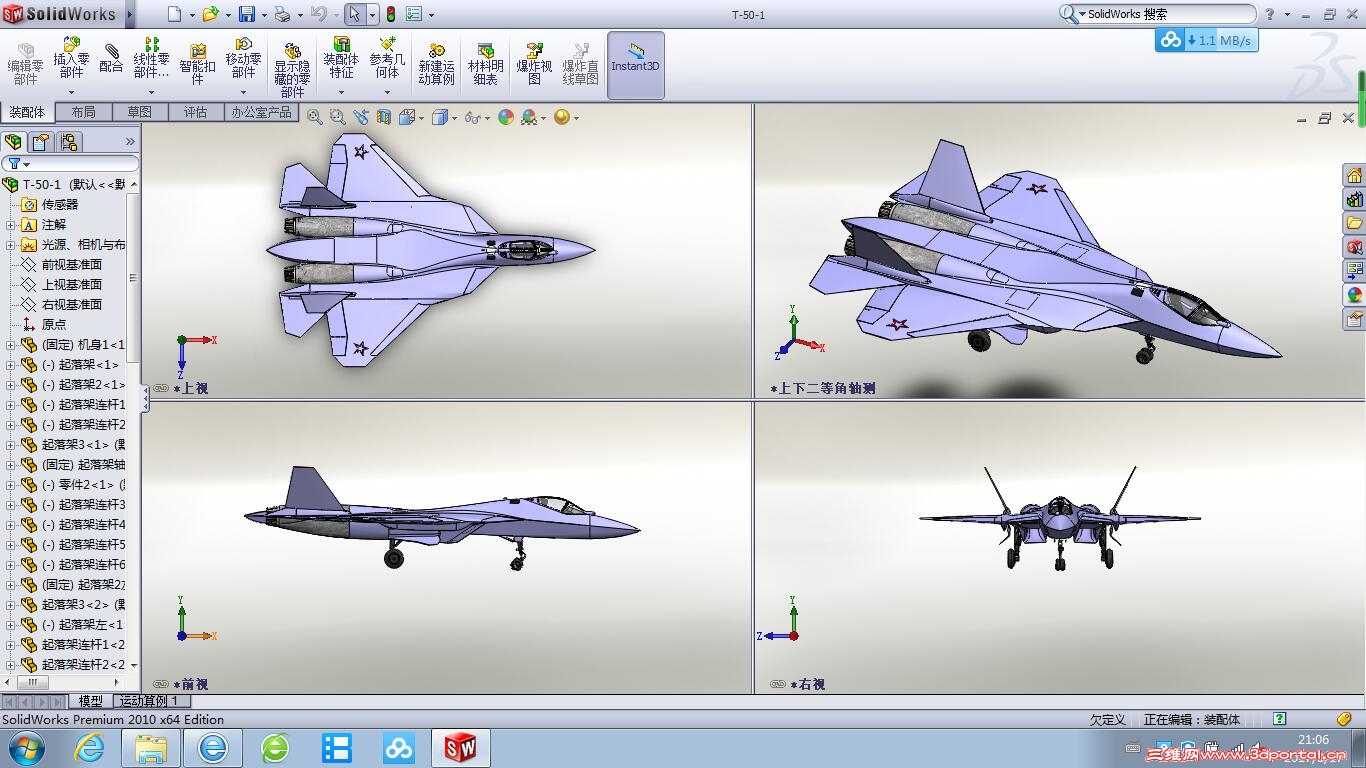Open the ConfigurationManager tab icon
1366x768 pixels.
tap(68, 142)
